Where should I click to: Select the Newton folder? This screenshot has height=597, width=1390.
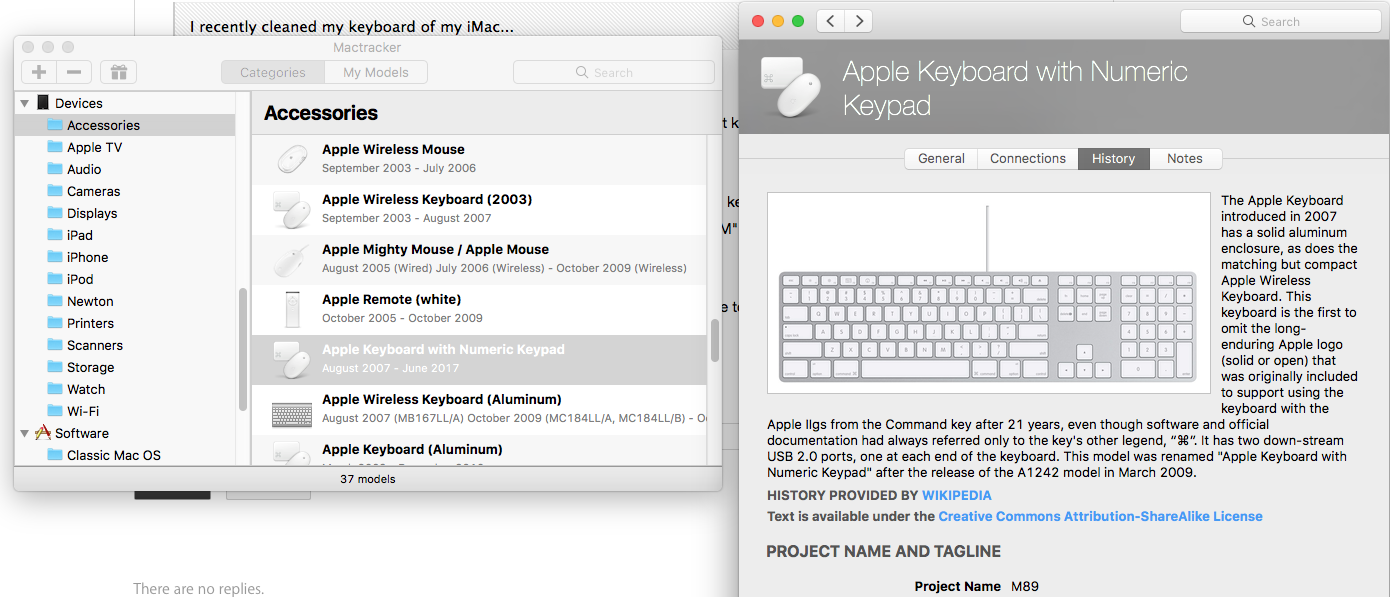[125, 301]
